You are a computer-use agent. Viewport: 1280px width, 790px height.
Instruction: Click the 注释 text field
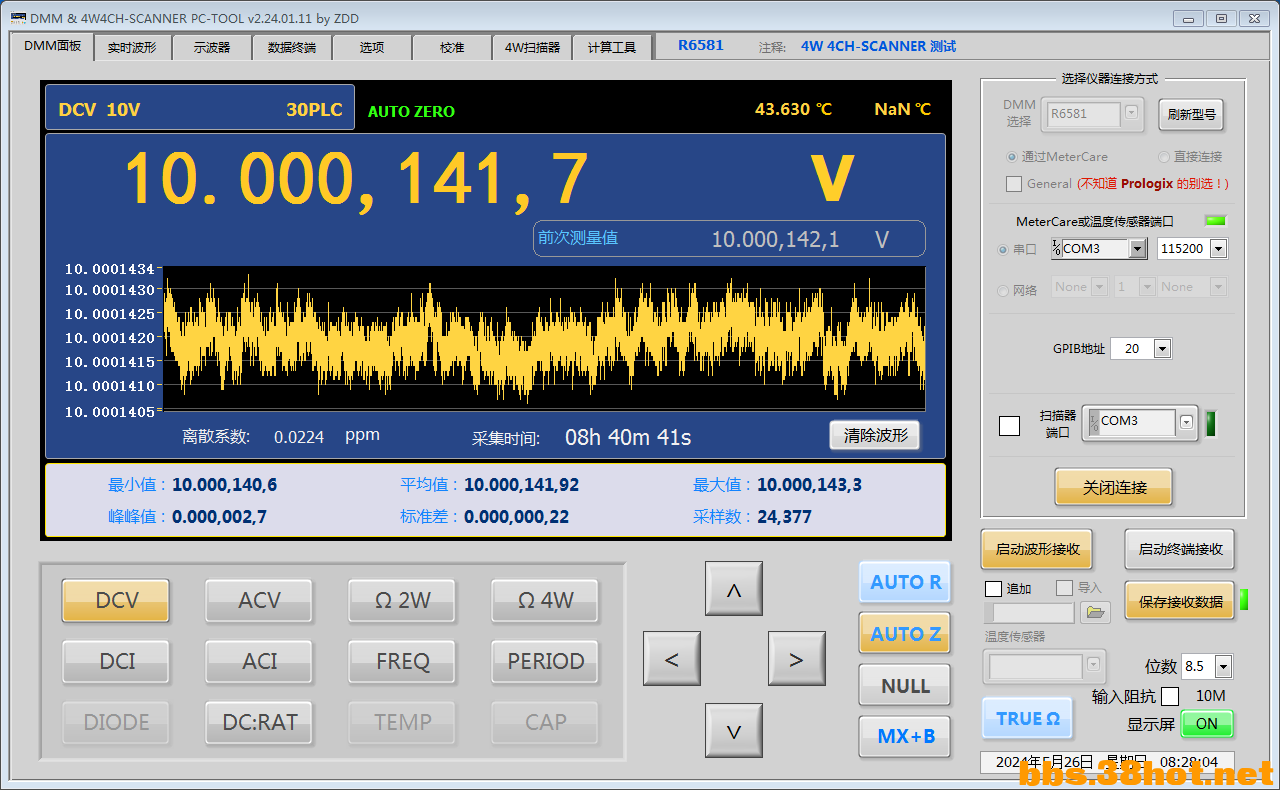point(878,46)
